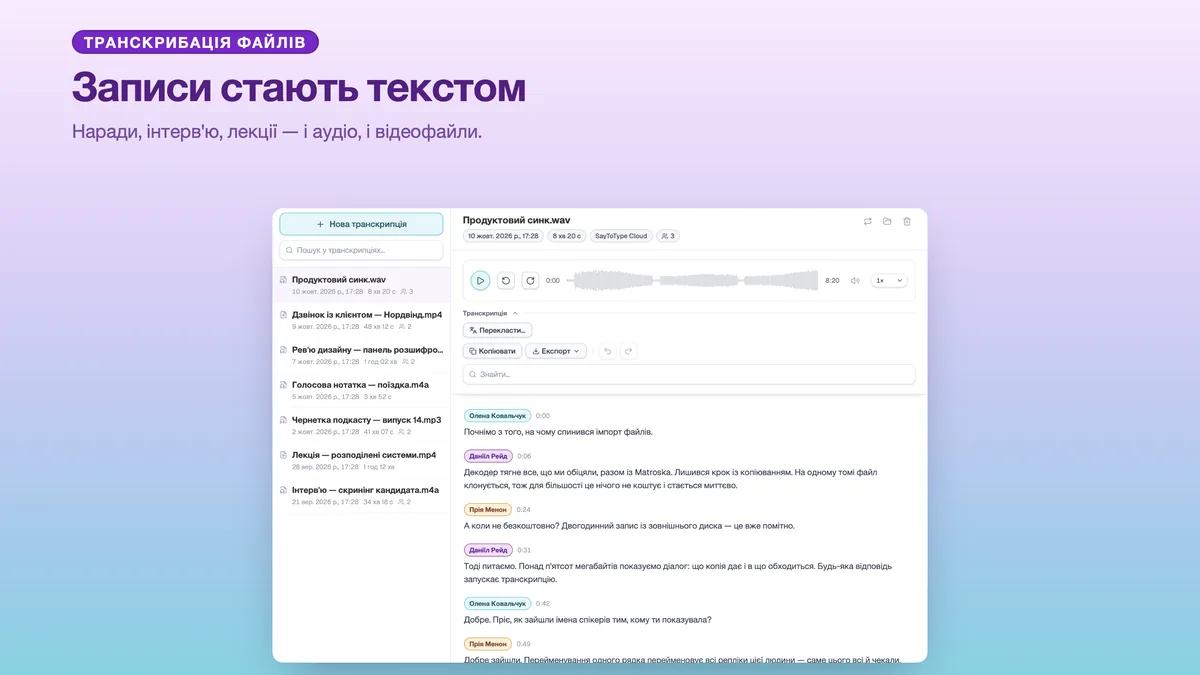Open the Експорт dropdown
The width and height of the screenshot is (1200, 675).
point(556,351)
